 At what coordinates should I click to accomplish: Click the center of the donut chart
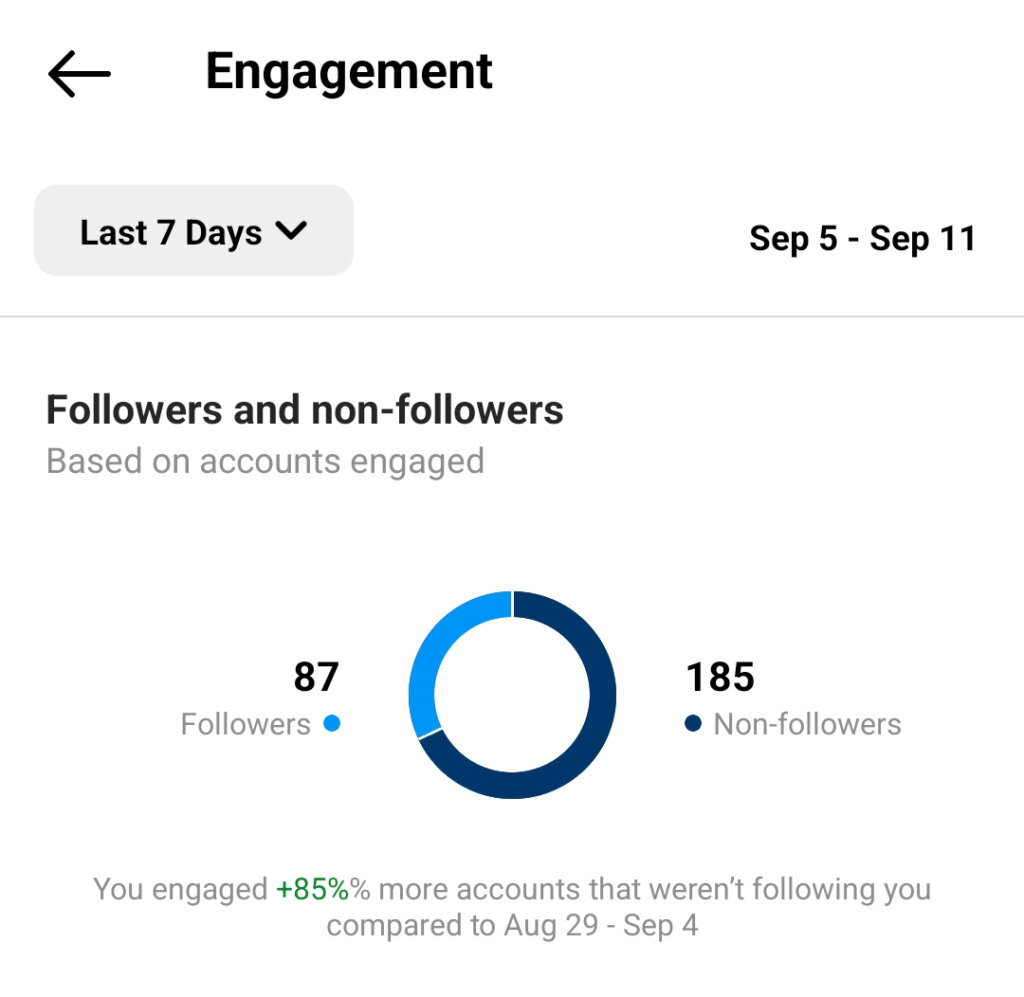[514, 693]
